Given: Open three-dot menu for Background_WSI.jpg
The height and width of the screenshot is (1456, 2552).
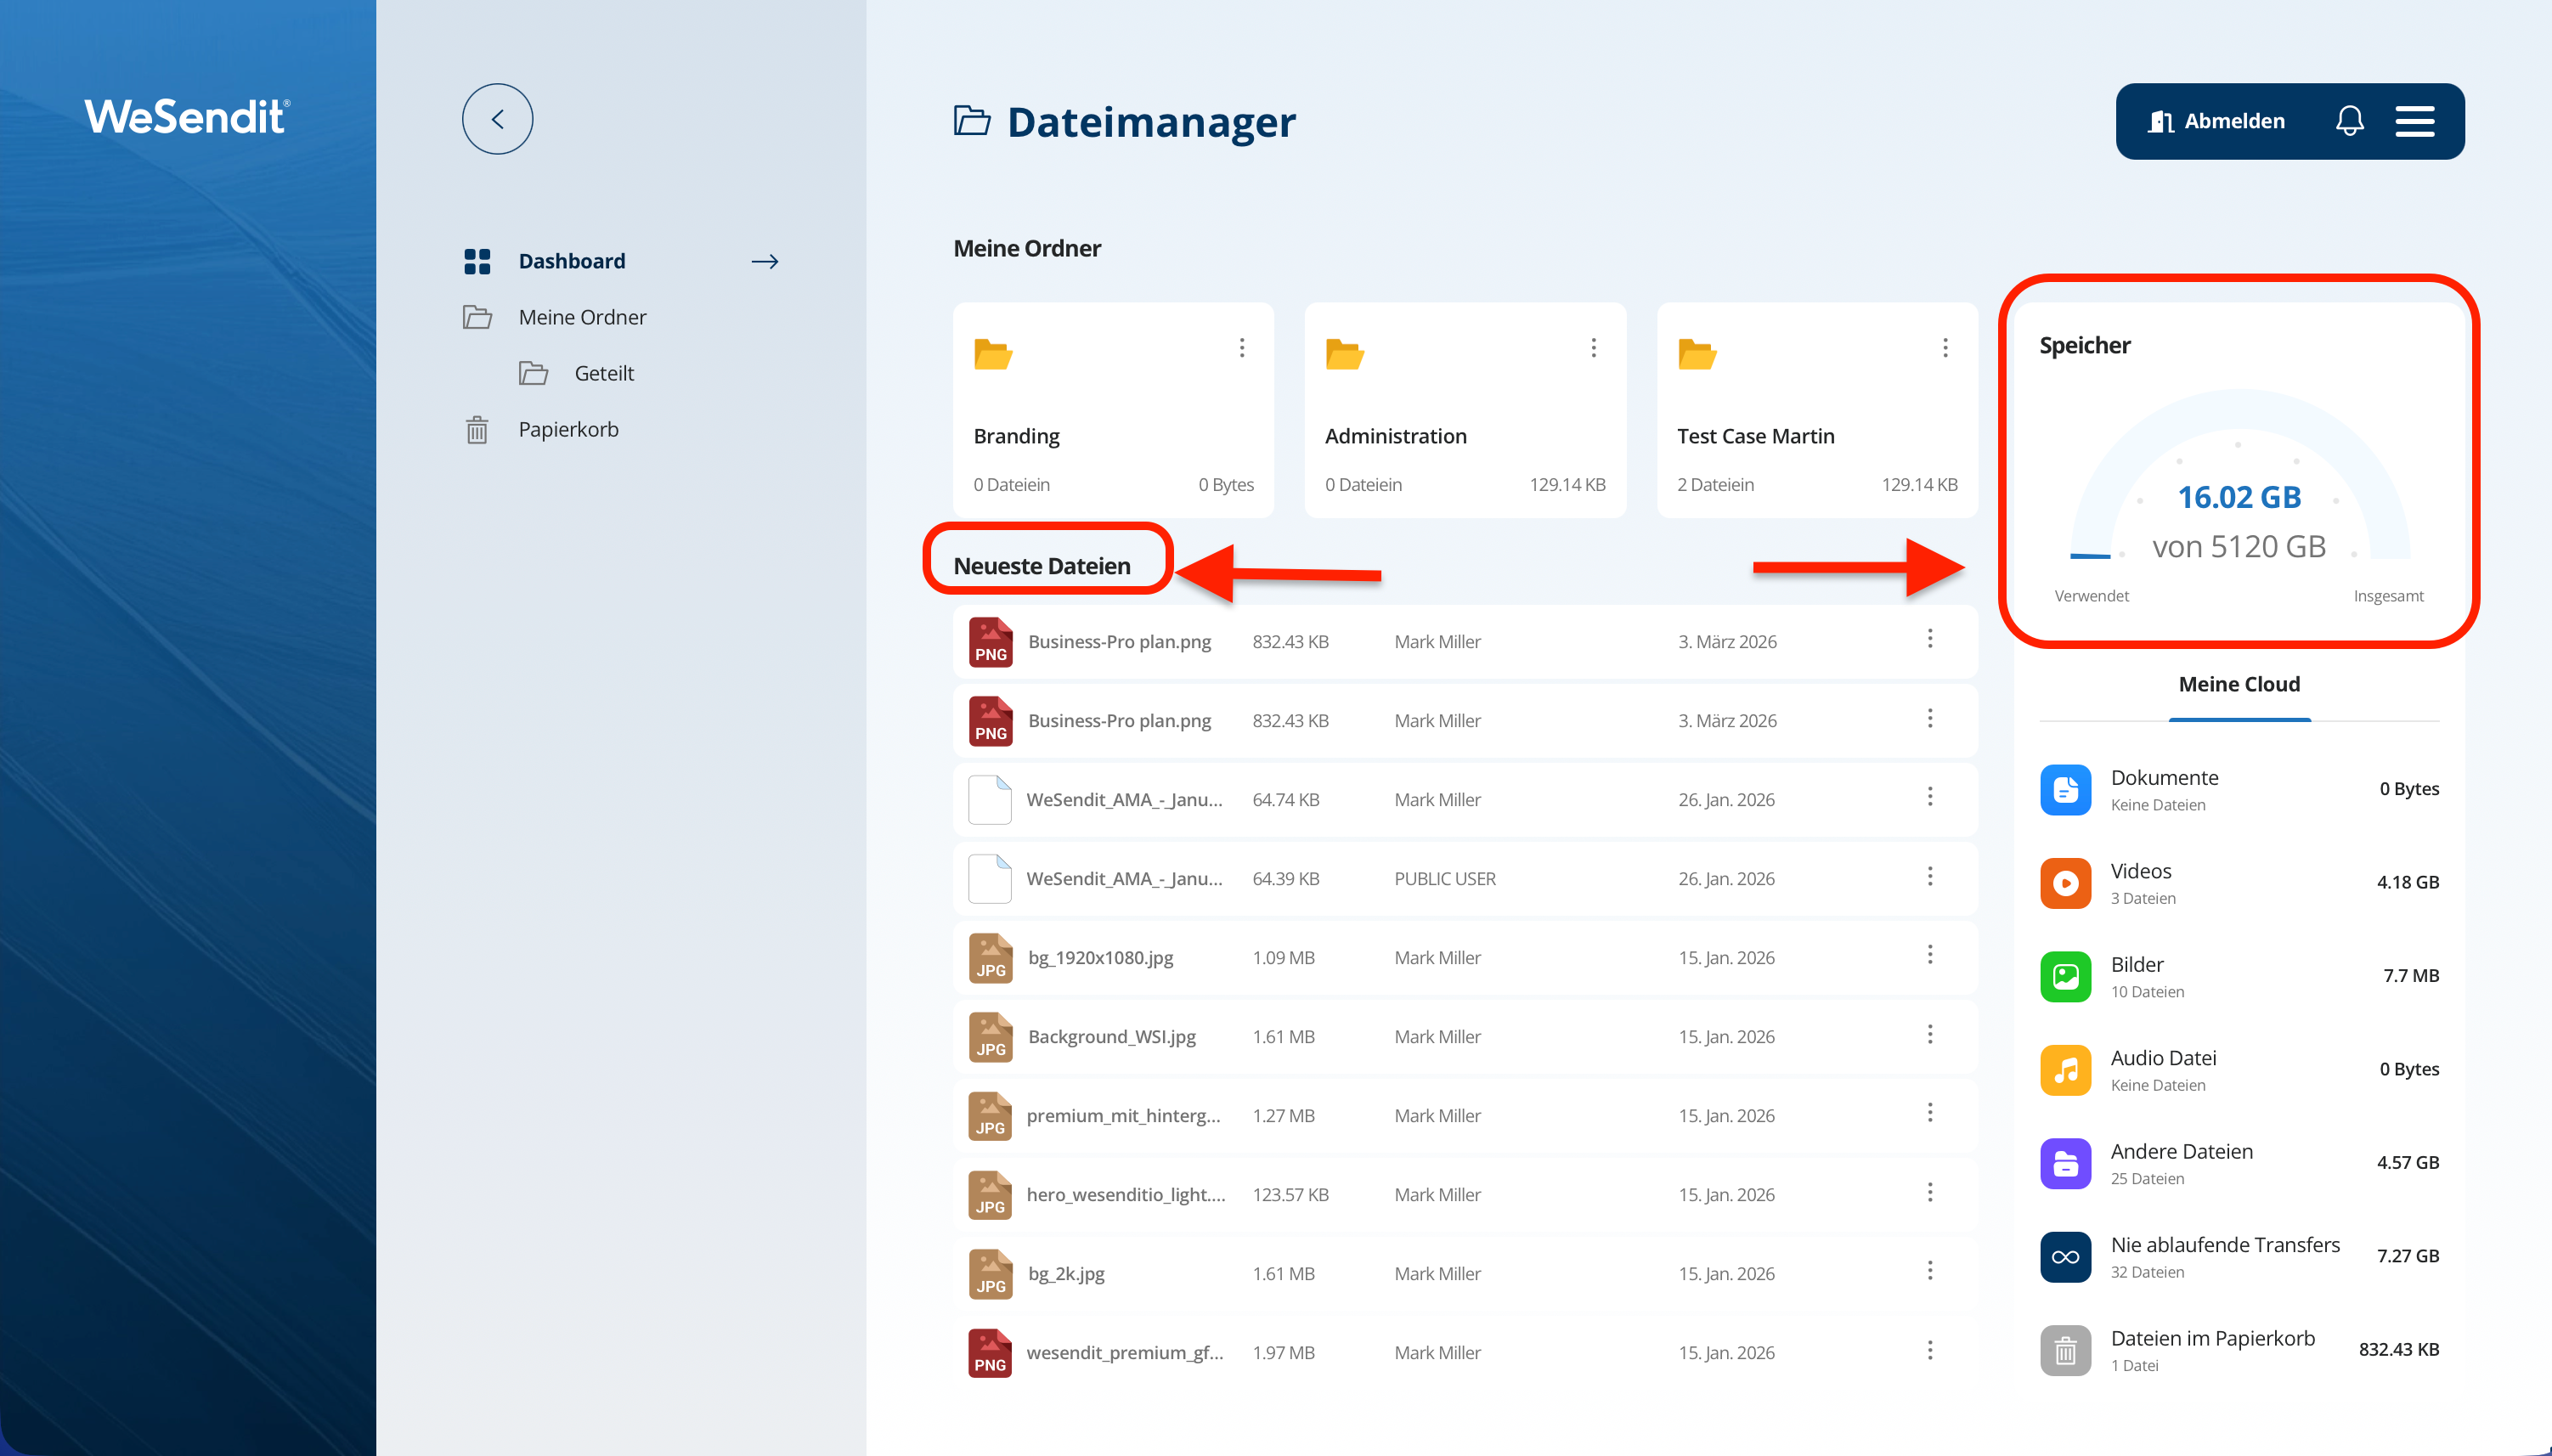Looking at the screenshot, I should (1930, 1034).
